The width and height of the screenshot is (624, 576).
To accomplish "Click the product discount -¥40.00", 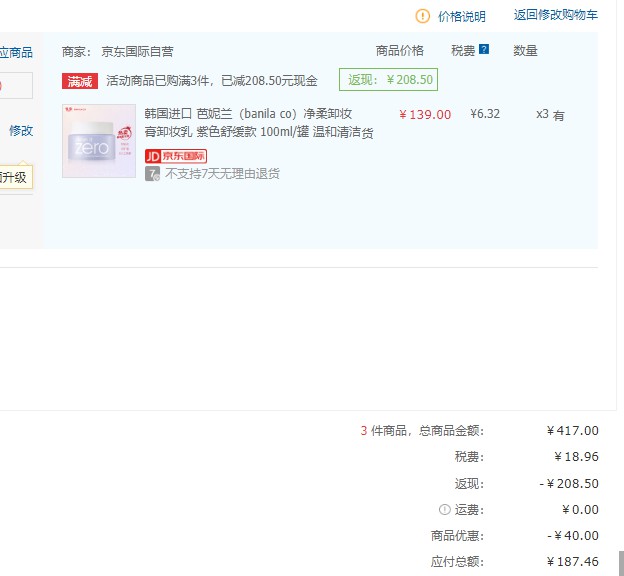I will (573, 536).
